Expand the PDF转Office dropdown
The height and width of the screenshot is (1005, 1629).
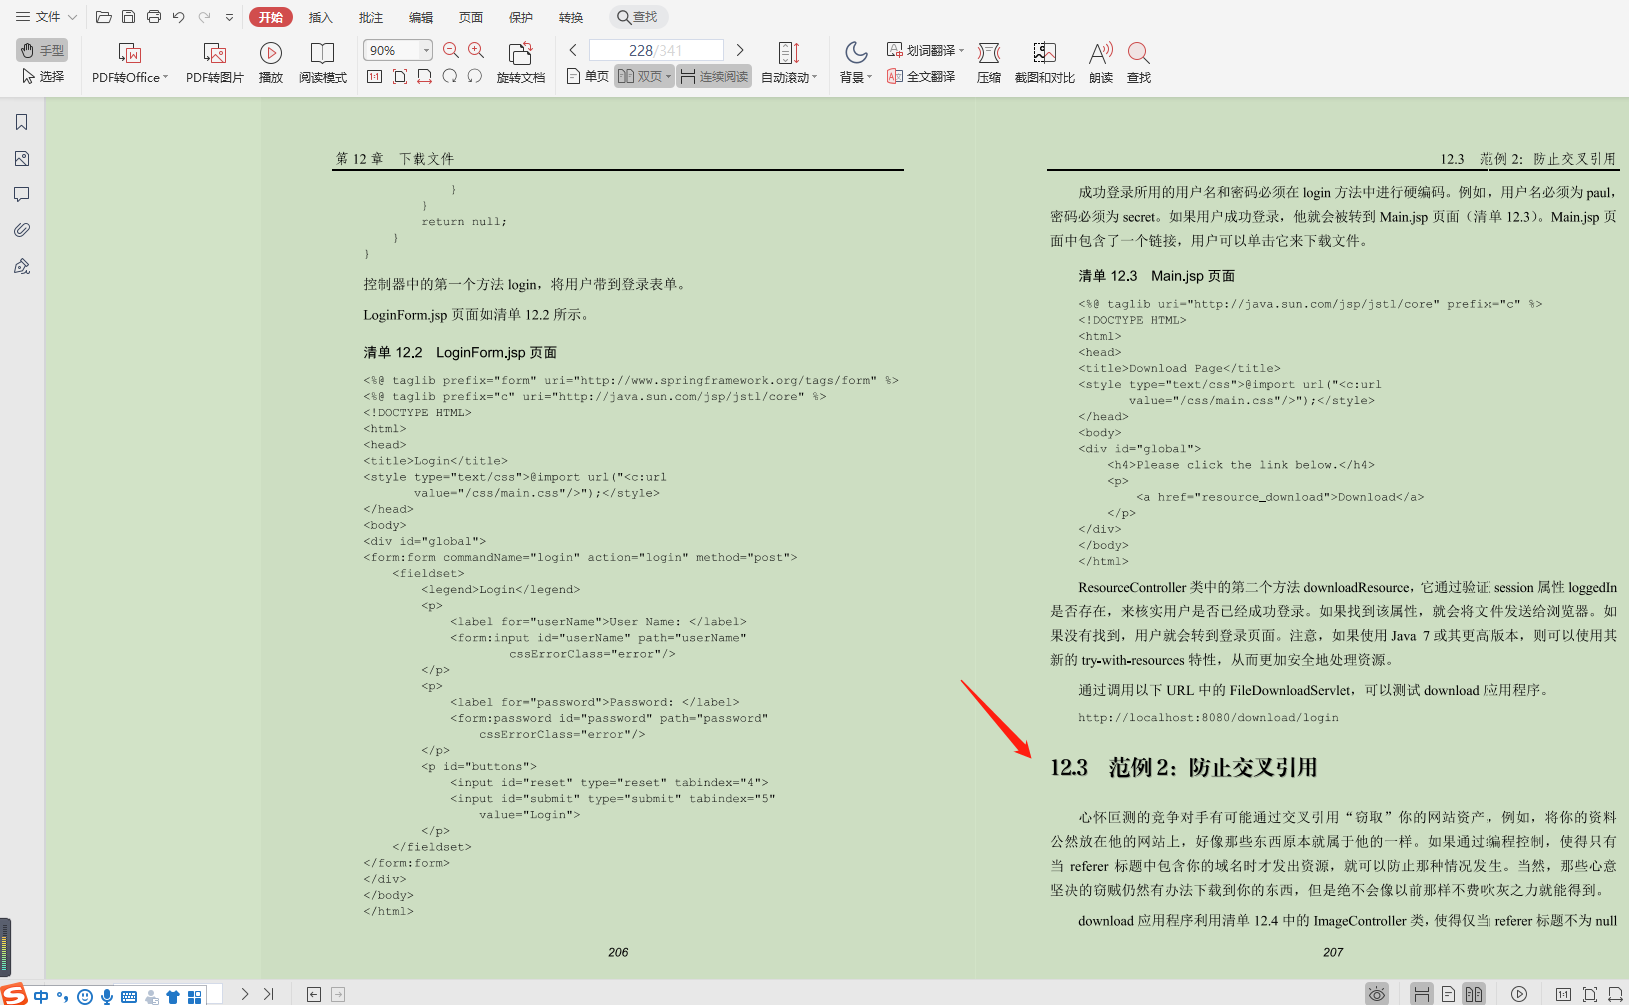[165, 77]
